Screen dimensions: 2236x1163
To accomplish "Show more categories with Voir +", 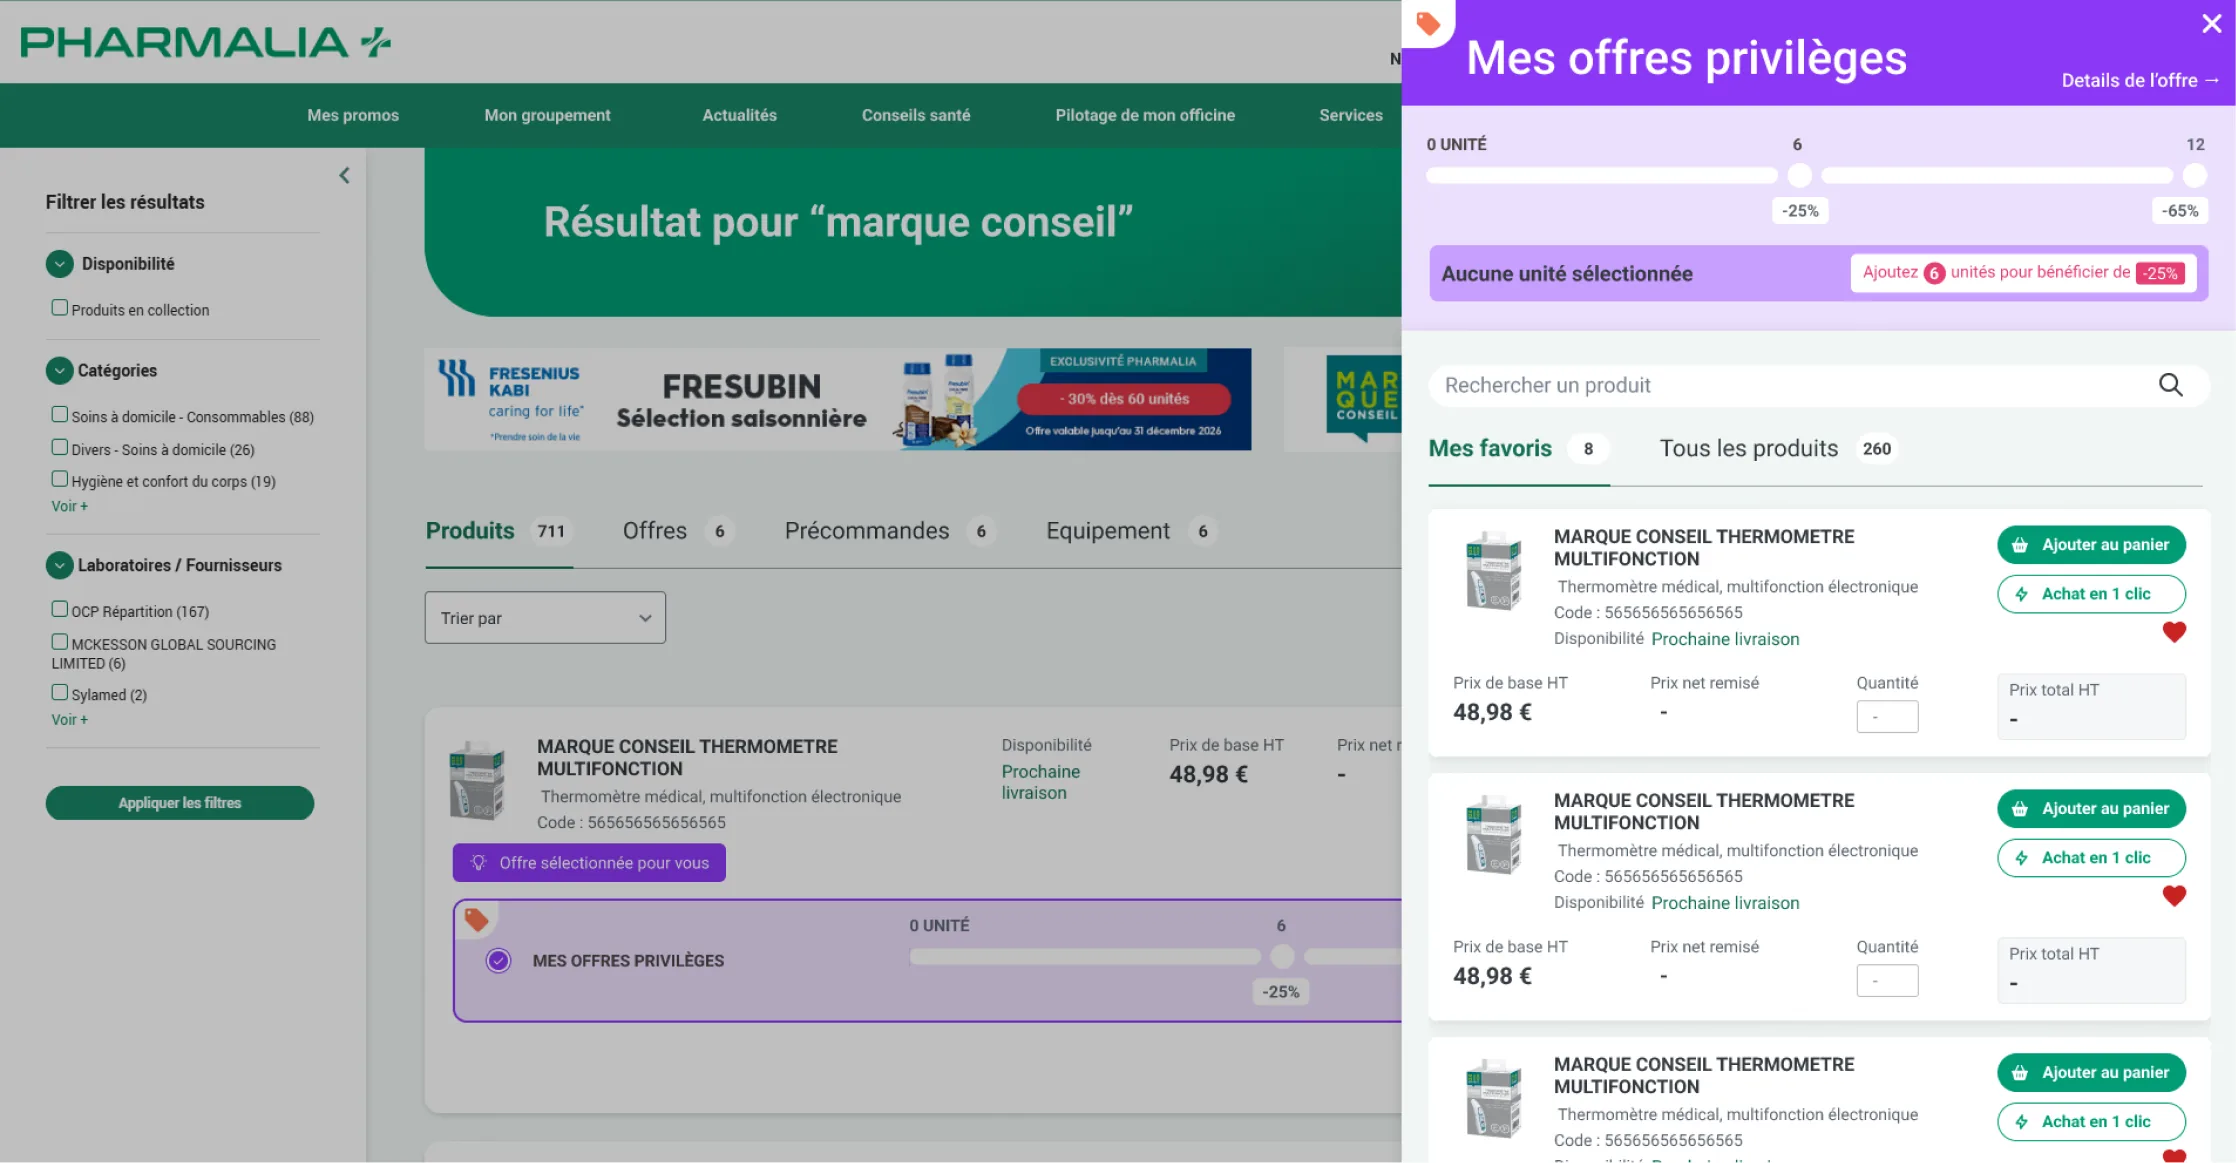I will point(70,506).
